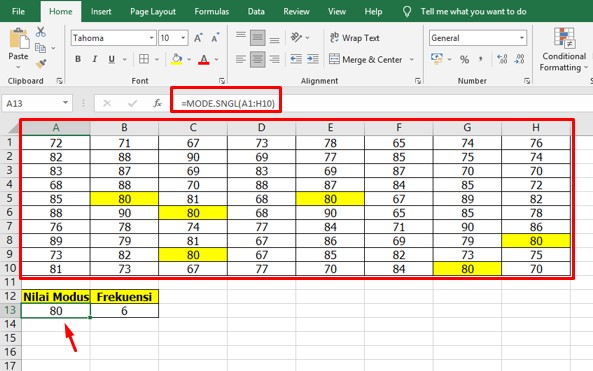Select the Frekuensi header cell

coord(124,297)
